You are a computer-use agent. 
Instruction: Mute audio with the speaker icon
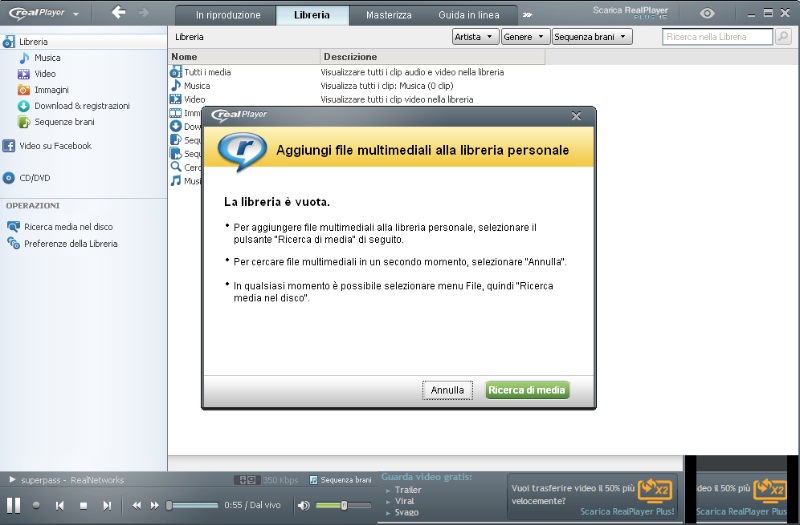pos(303,506)
